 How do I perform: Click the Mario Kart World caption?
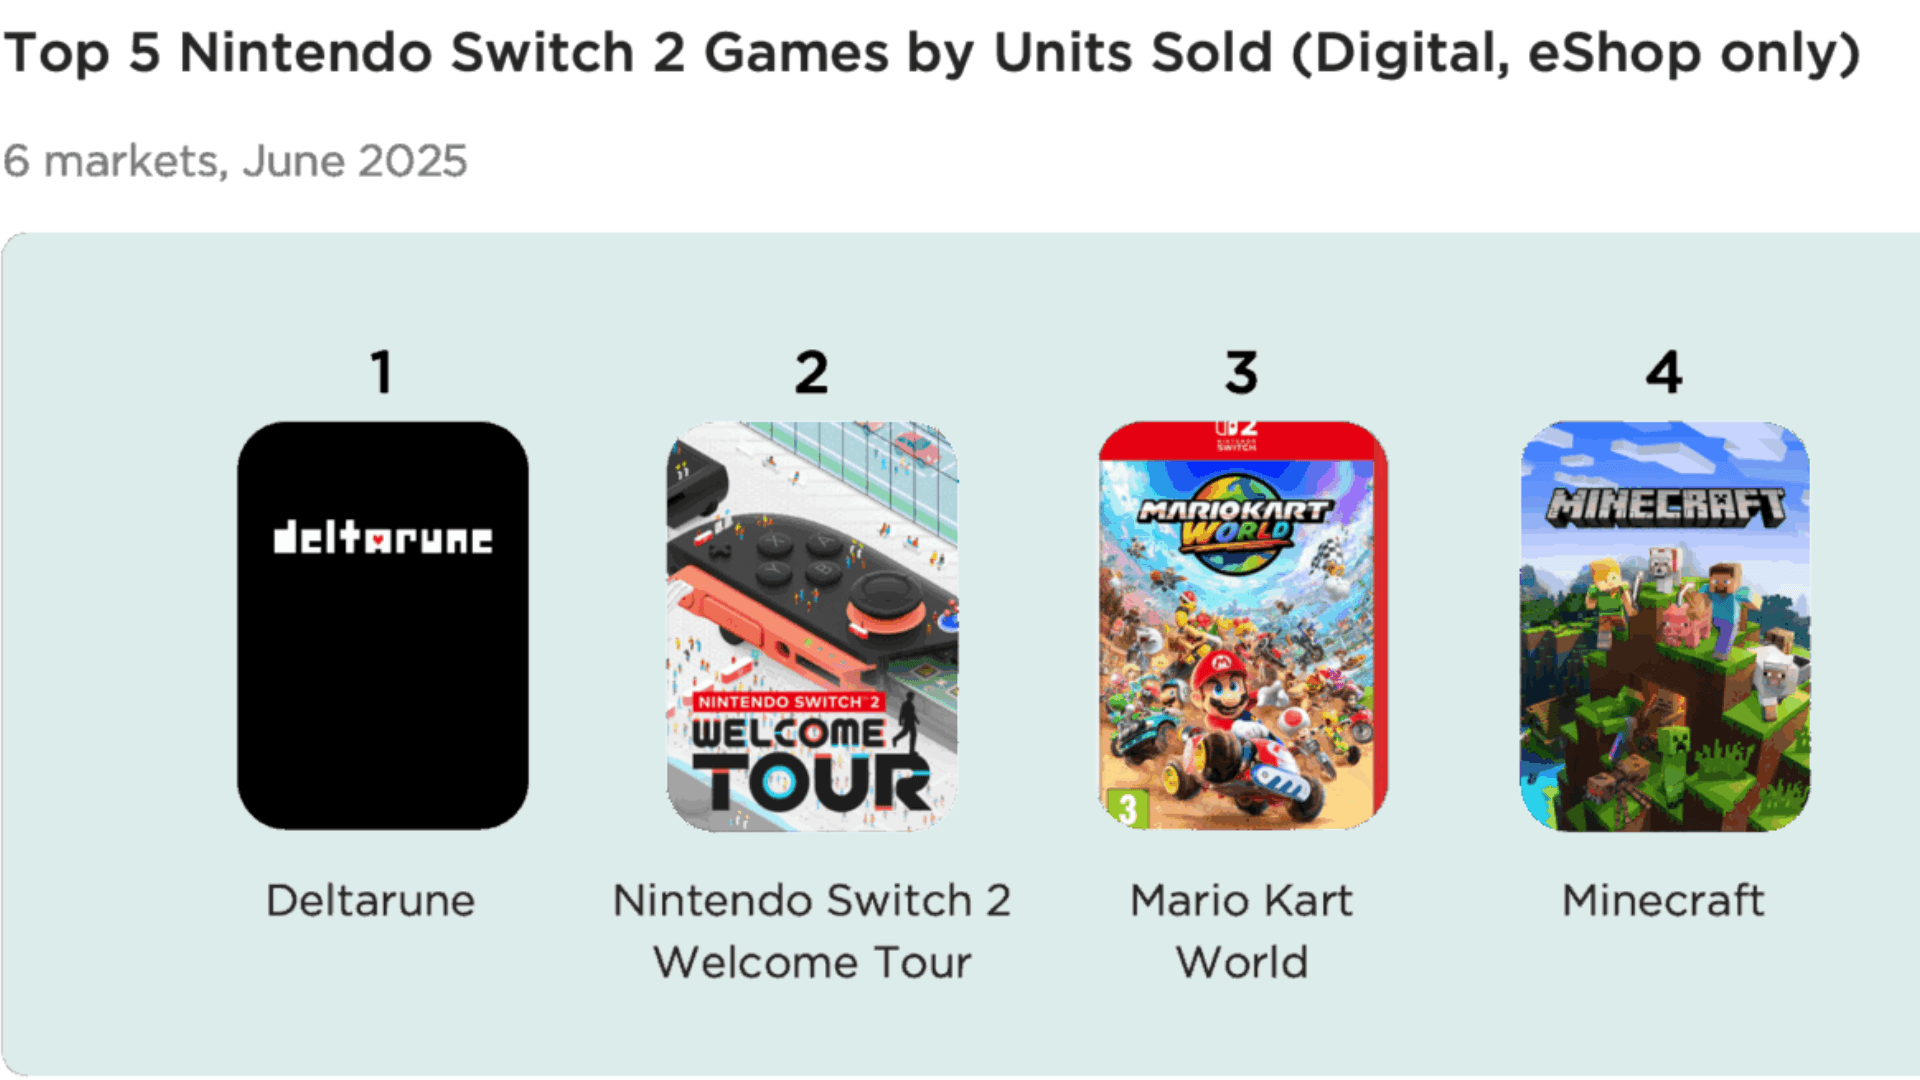tap(1242, 931)
